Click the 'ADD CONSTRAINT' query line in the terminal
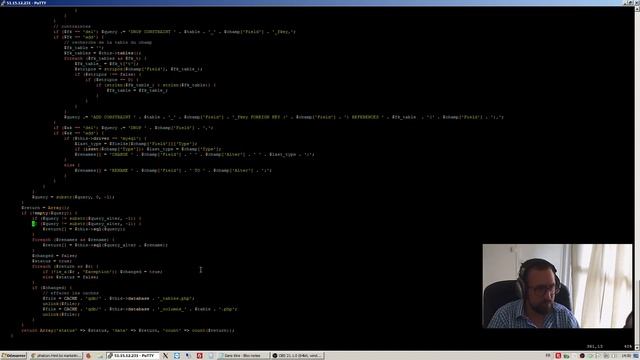 [x=284, y=117]
